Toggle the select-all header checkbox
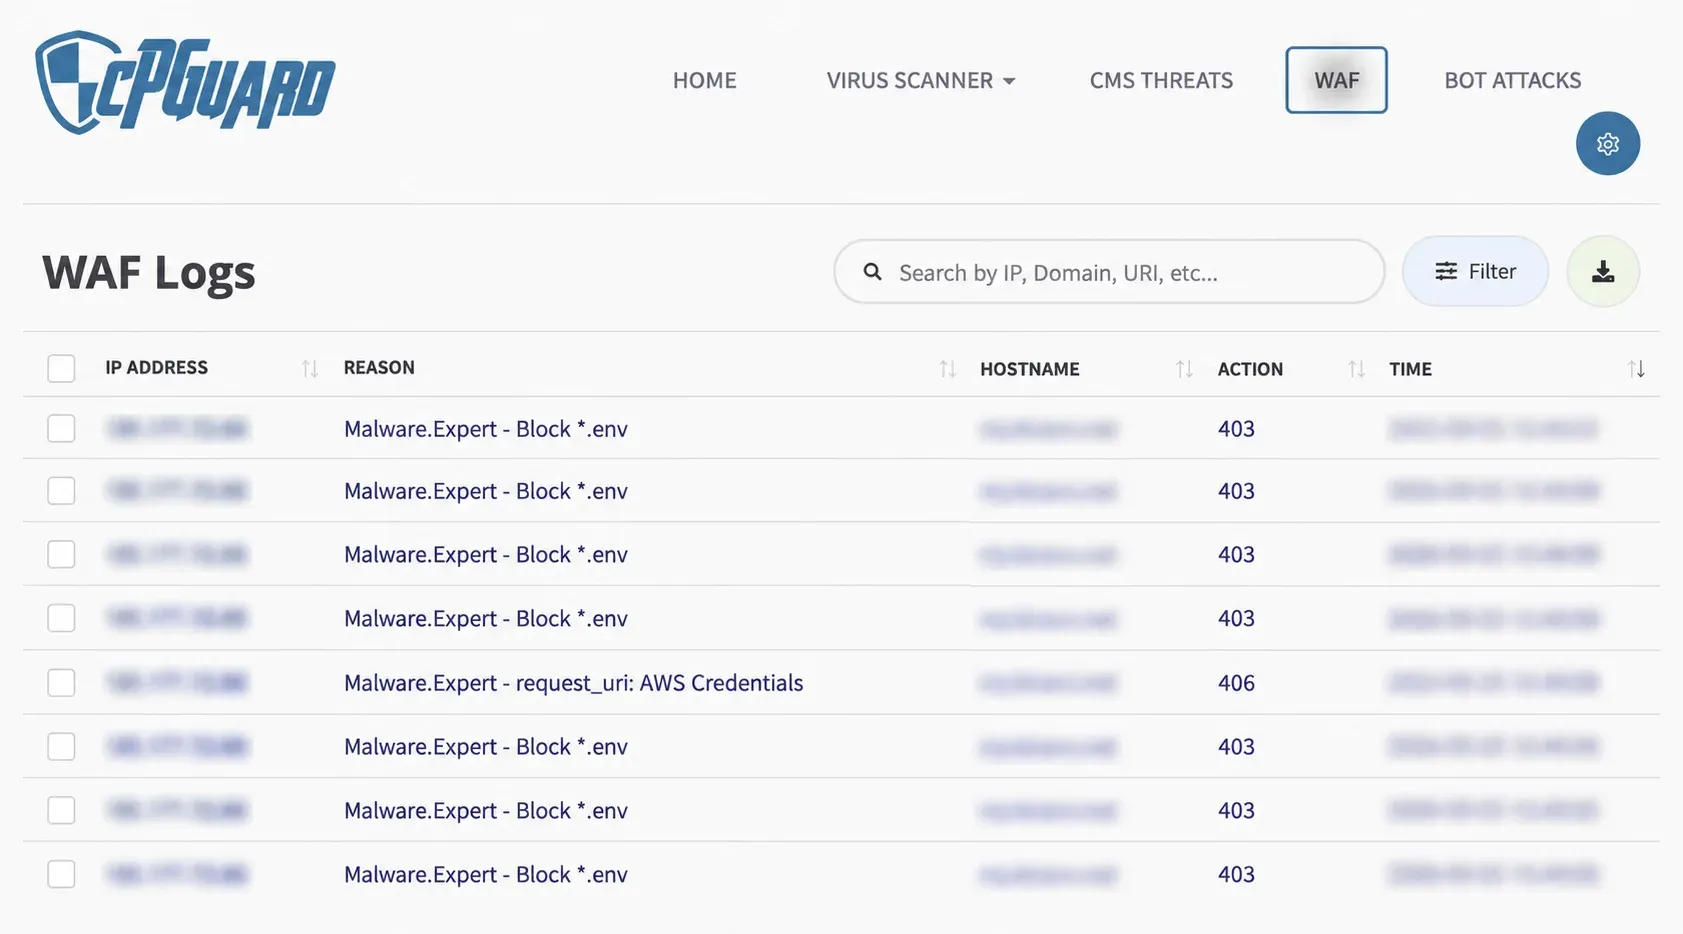 [x=61, y=368]
